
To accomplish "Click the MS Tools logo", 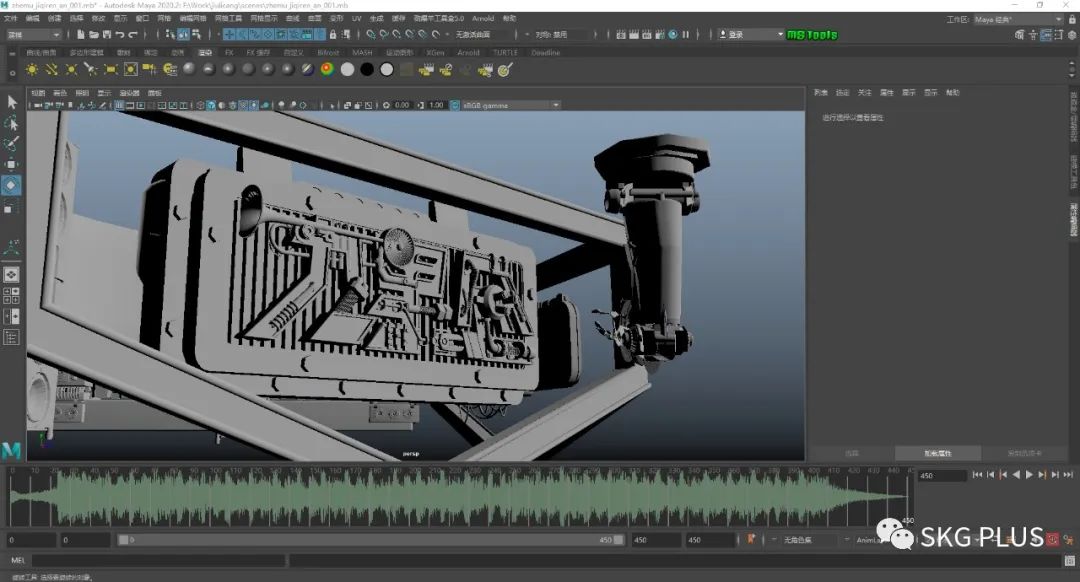I will click(x=812, y=34).
